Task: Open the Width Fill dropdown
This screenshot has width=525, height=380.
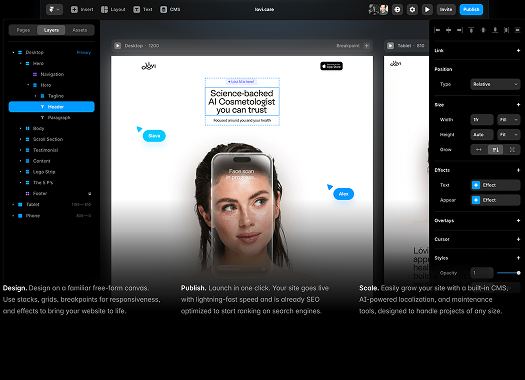Action: tap(509, 120)
